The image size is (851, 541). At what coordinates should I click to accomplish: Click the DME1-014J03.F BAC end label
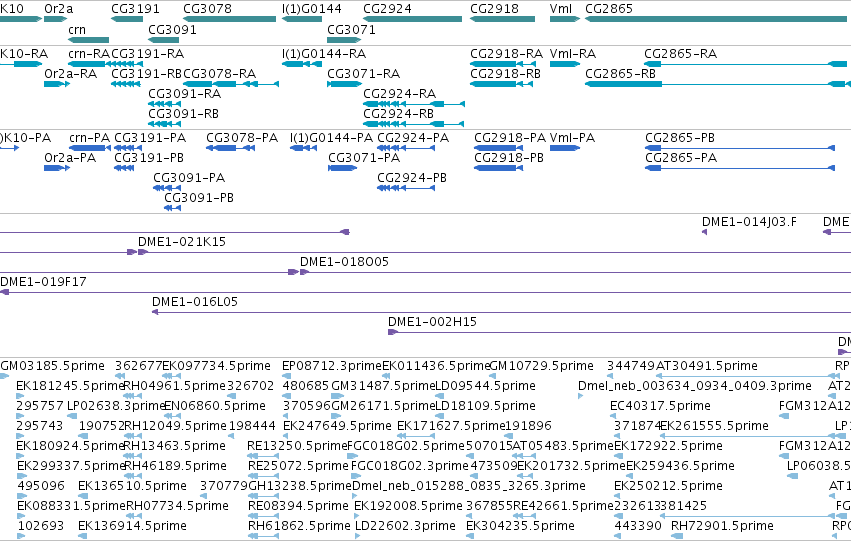click(750, 222)
